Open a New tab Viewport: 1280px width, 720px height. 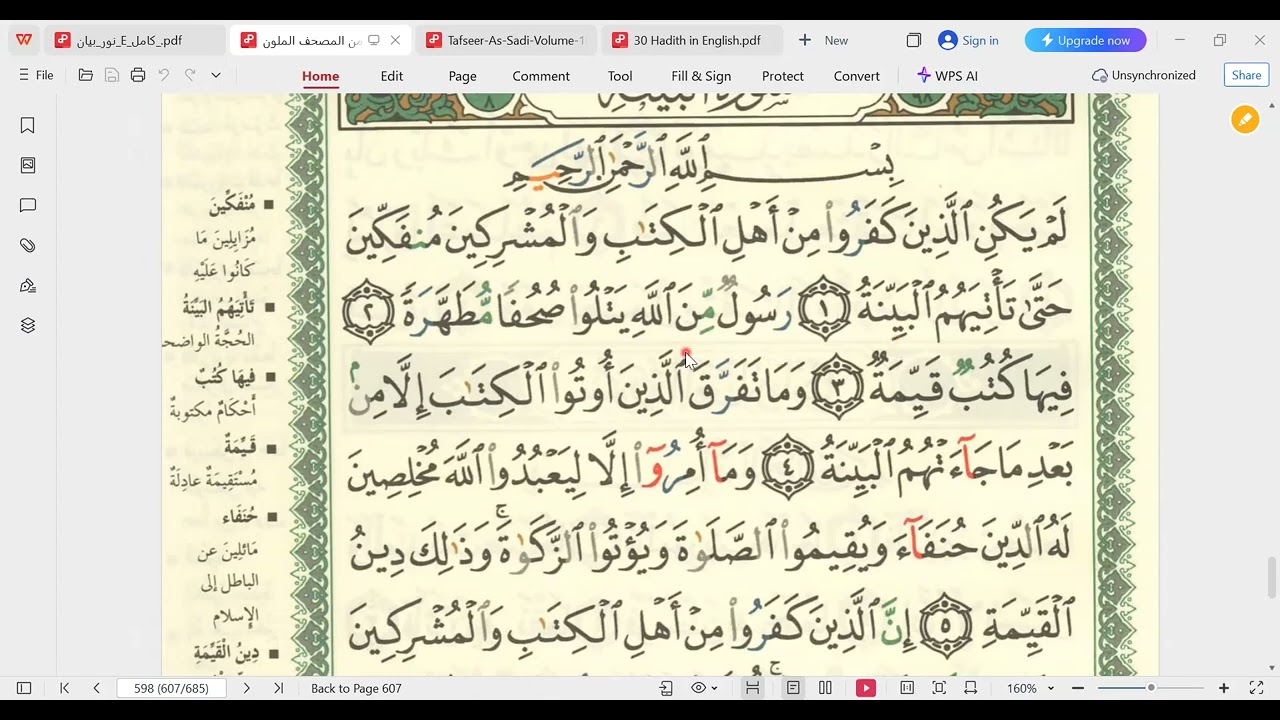tap(823, 40)
